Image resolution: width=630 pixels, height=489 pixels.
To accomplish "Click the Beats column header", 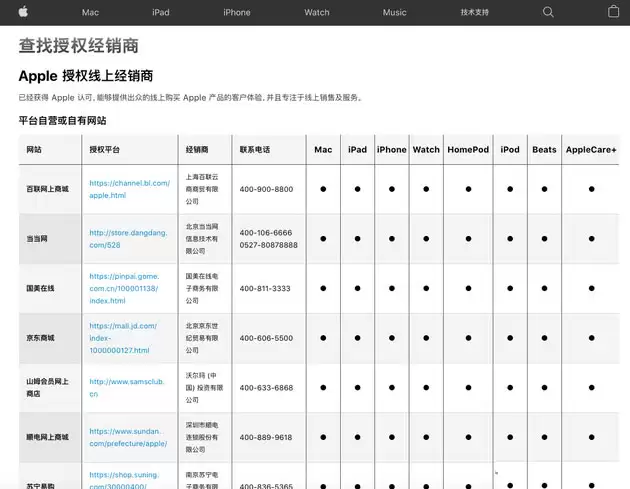I will pos(544,149).
